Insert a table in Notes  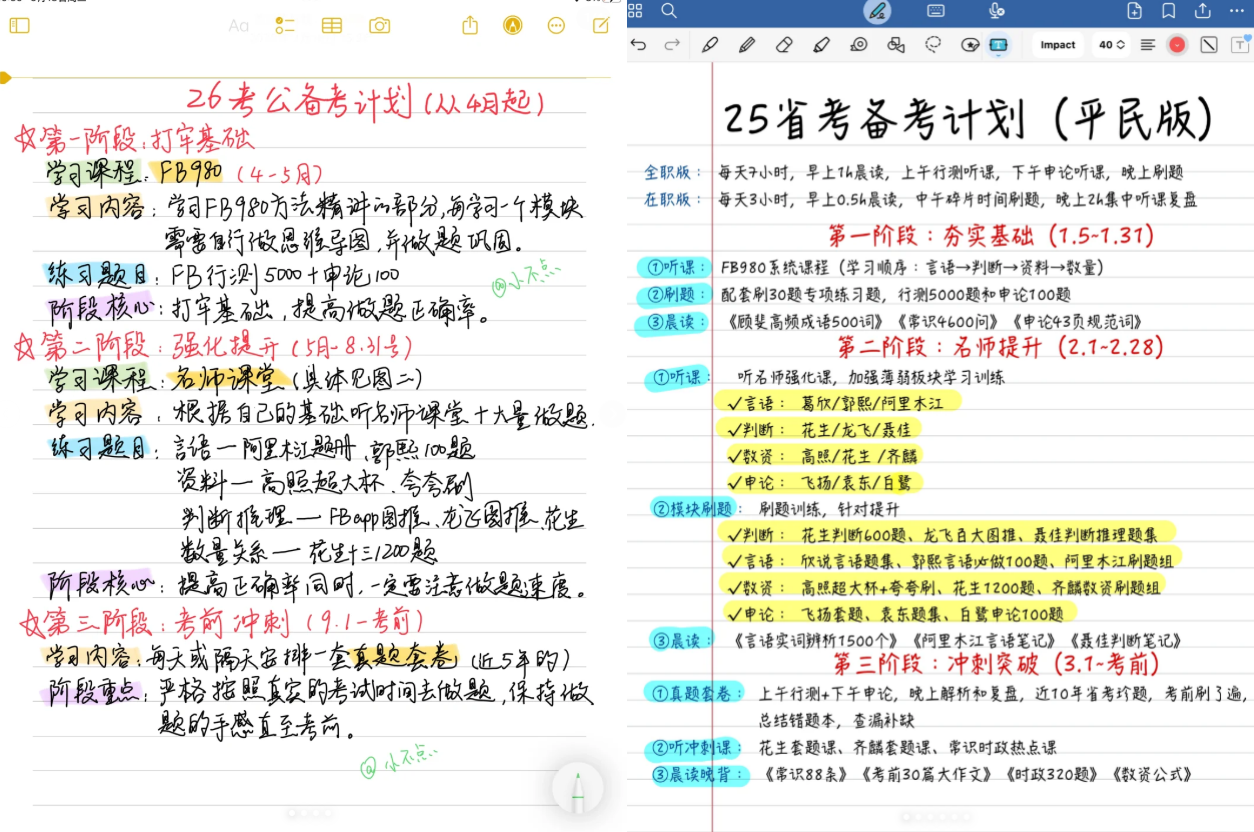coord(331,26)
